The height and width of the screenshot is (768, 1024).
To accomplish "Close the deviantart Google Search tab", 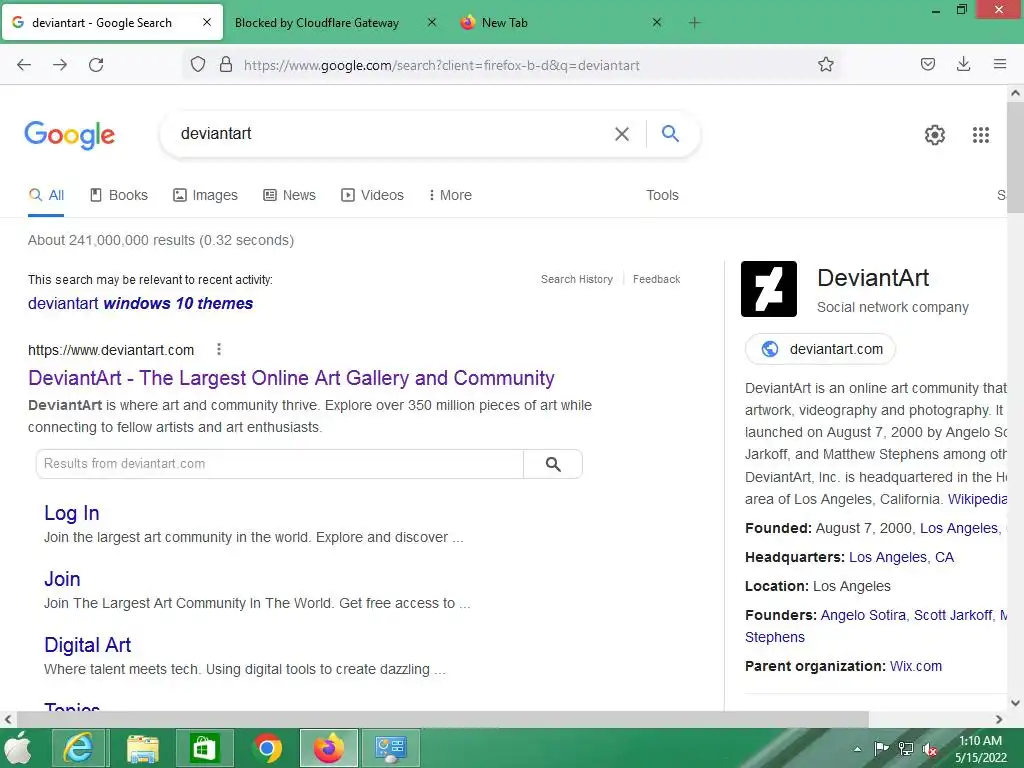I will click(206, 22).
